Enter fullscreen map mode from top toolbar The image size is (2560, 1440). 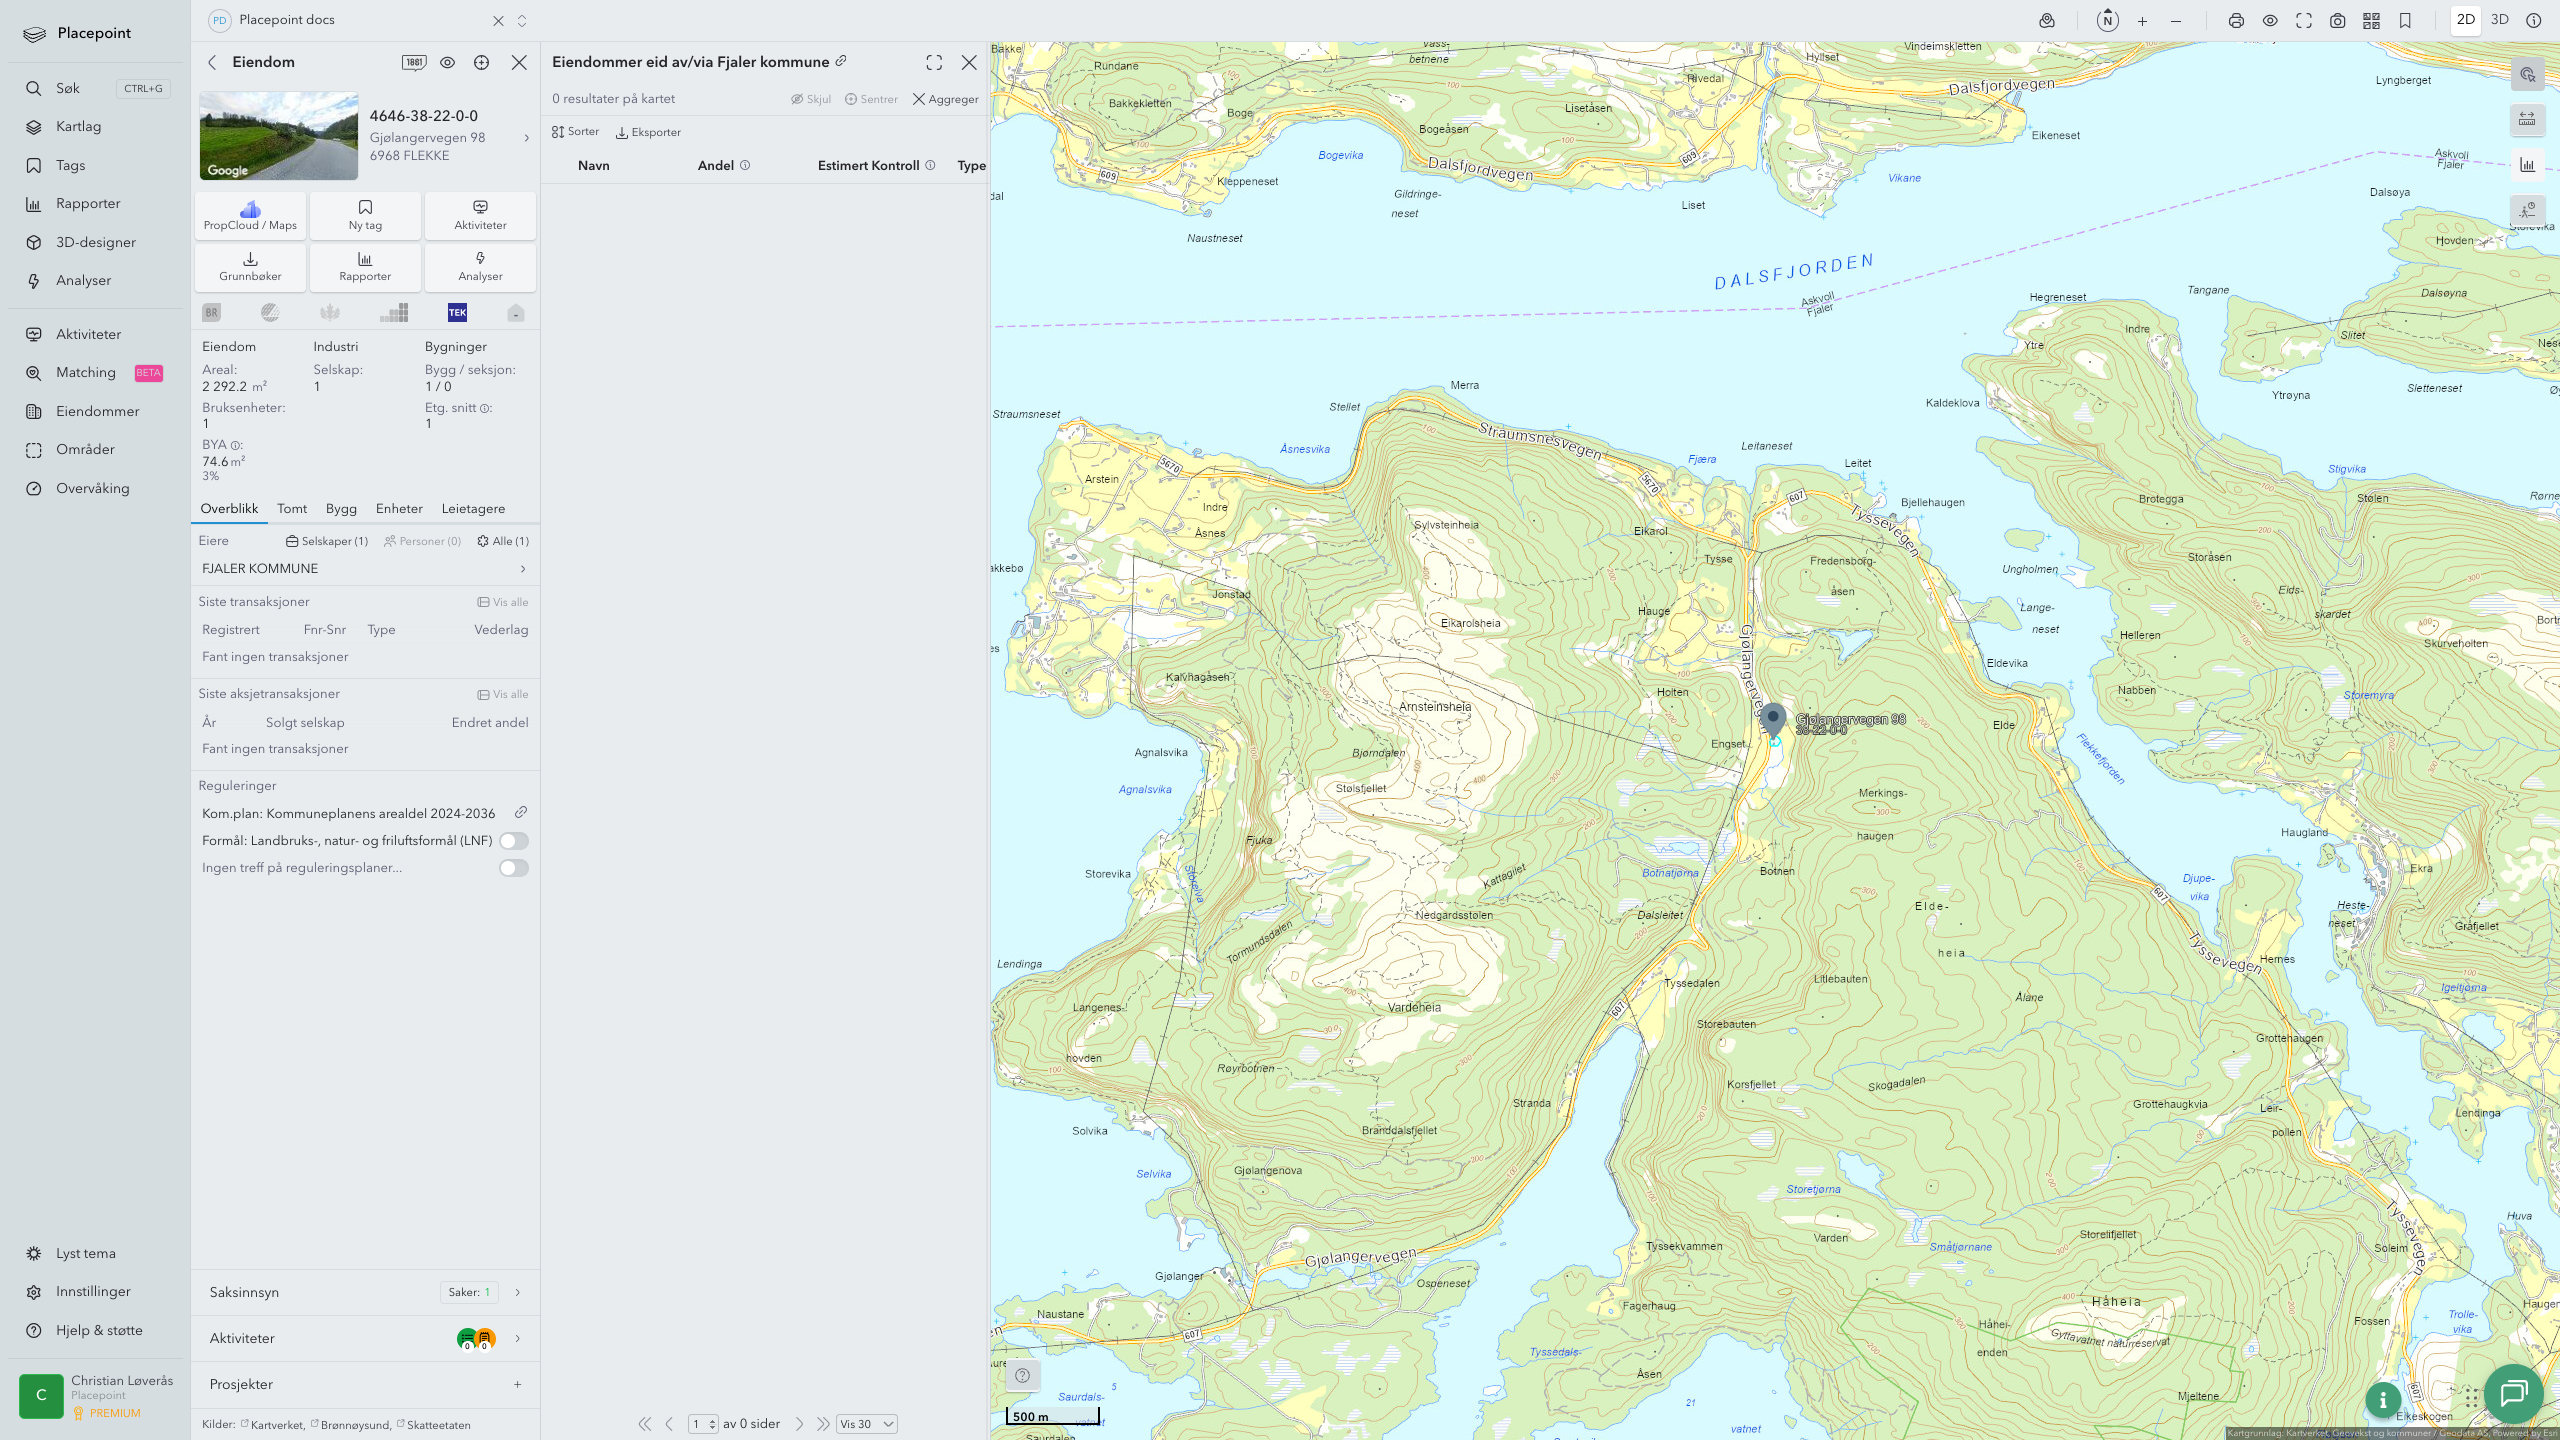[2304, 21]
